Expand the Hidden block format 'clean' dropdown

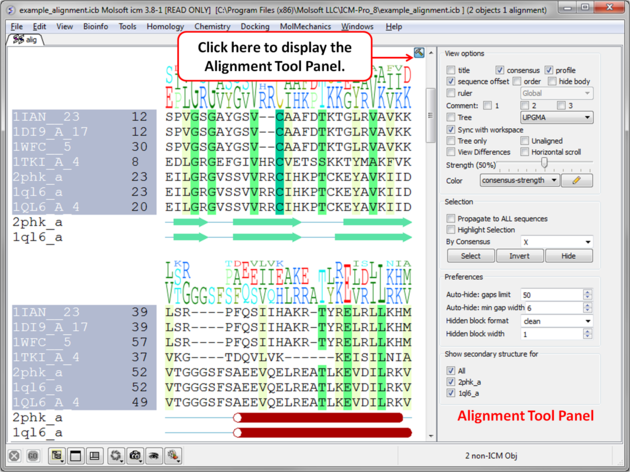(556, 321)
